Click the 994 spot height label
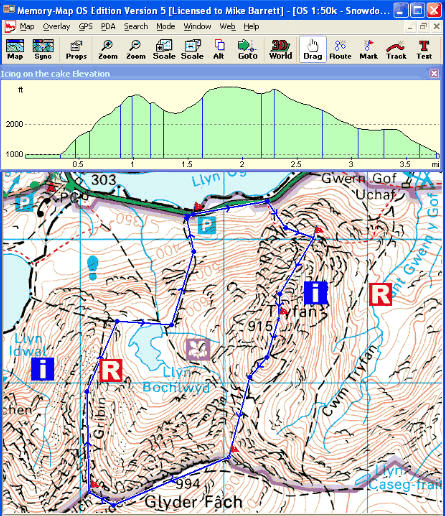Screen dimensions: 445x516 [188, 483]
